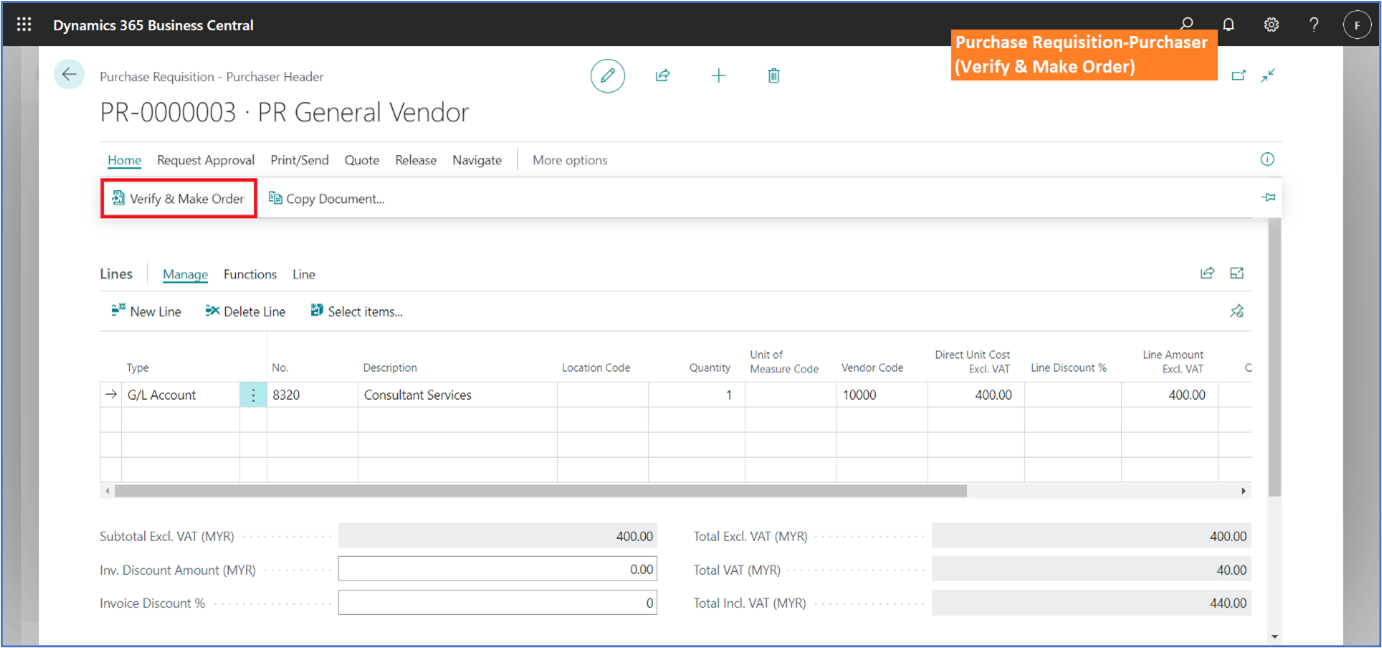Click the No. cell showing 8320

(313, 395)
